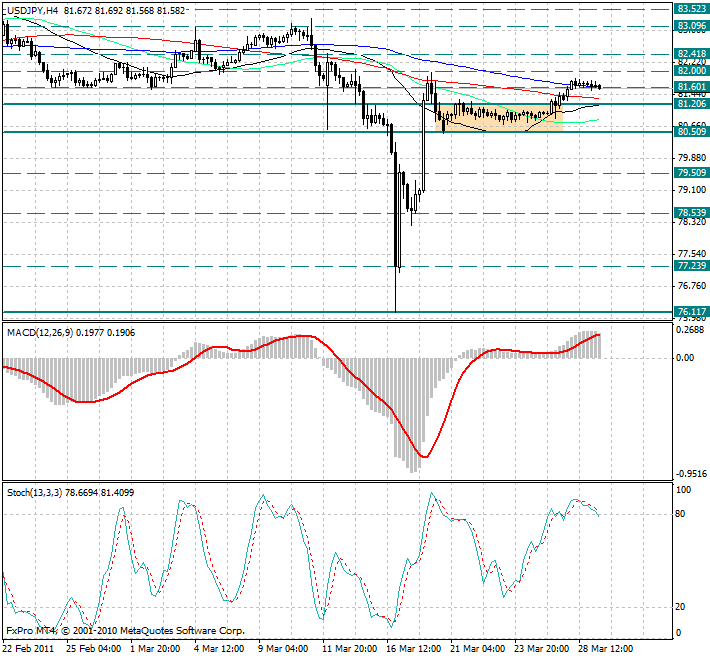Screen dimensions: 710x656
Task: Select the 79.509 price level label
Action: pyautogui.click(x=691, y=172)
